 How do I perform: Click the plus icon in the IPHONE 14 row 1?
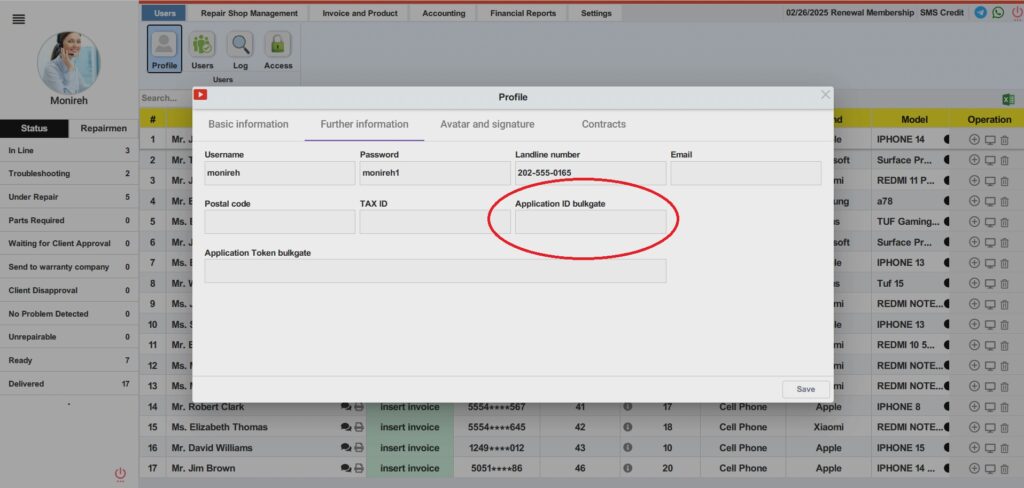[974, 139]
